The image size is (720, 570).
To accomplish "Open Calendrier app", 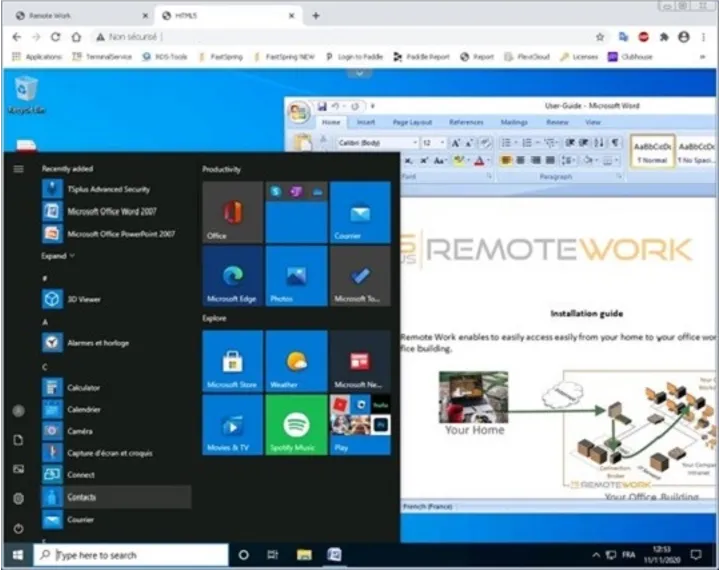I will click(x=116, y=409).
